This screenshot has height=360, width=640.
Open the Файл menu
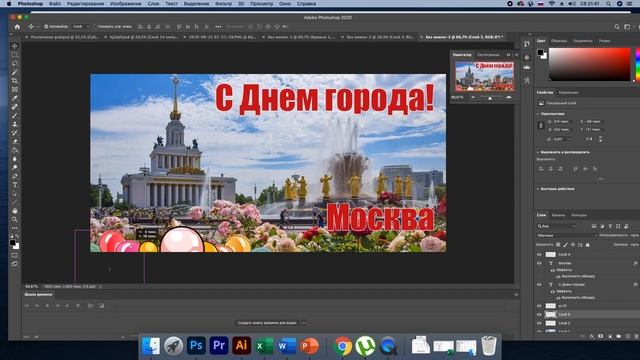(x=55, y=4)
